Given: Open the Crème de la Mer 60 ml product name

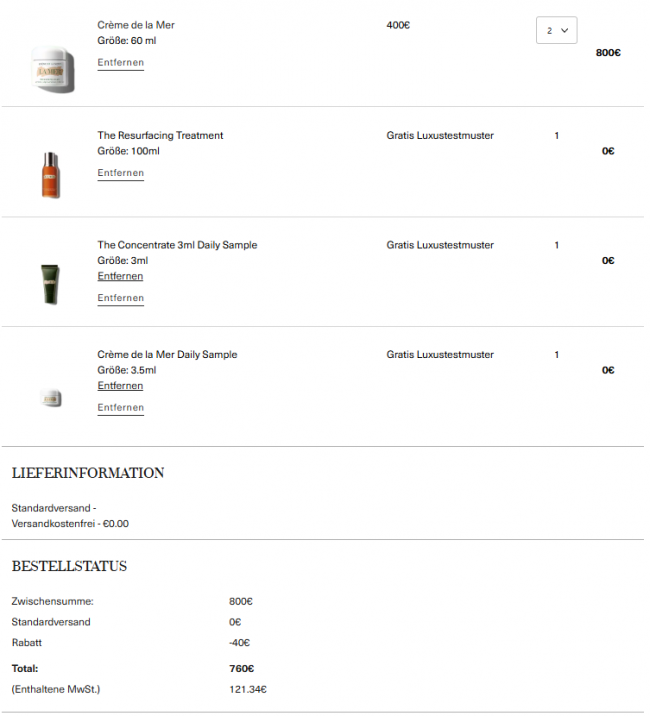Looking at the screenshot, I should (136, 25).
